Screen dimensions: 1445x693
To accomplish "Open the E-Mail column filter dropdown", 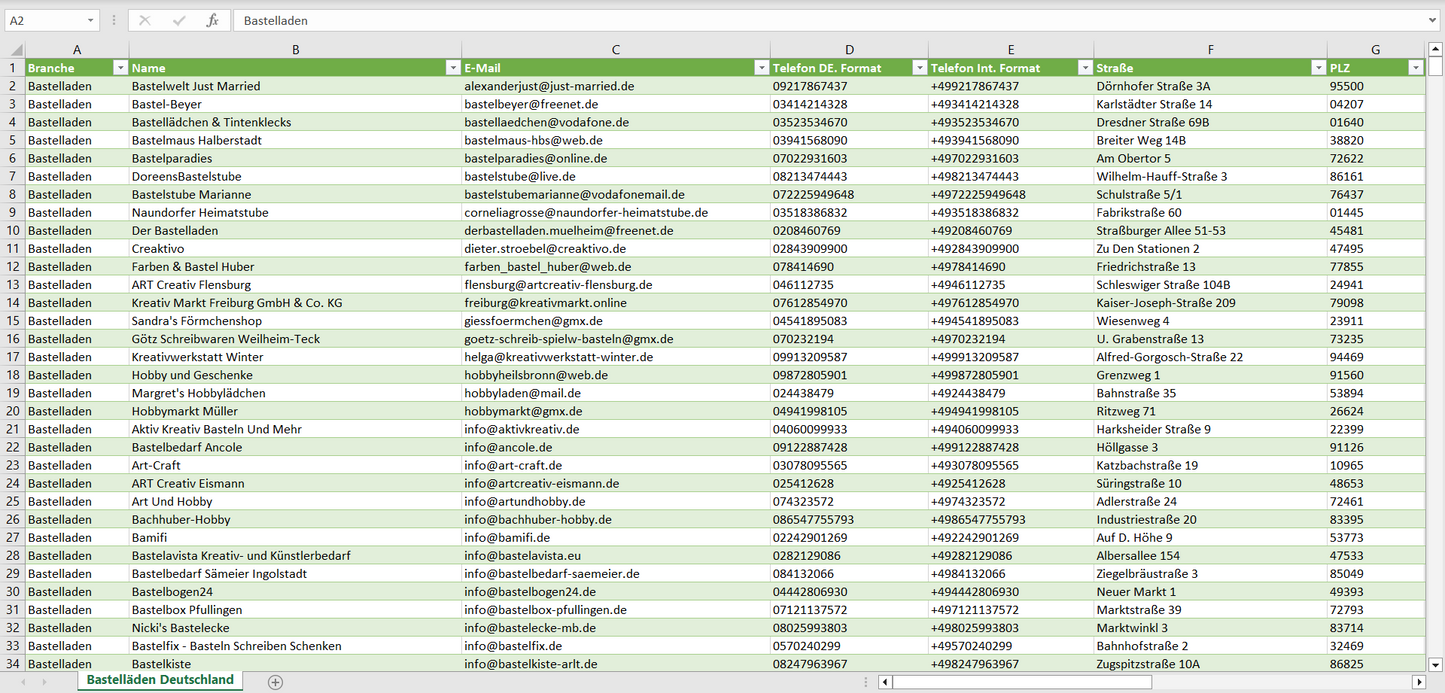I will click(x=760, y=68).
